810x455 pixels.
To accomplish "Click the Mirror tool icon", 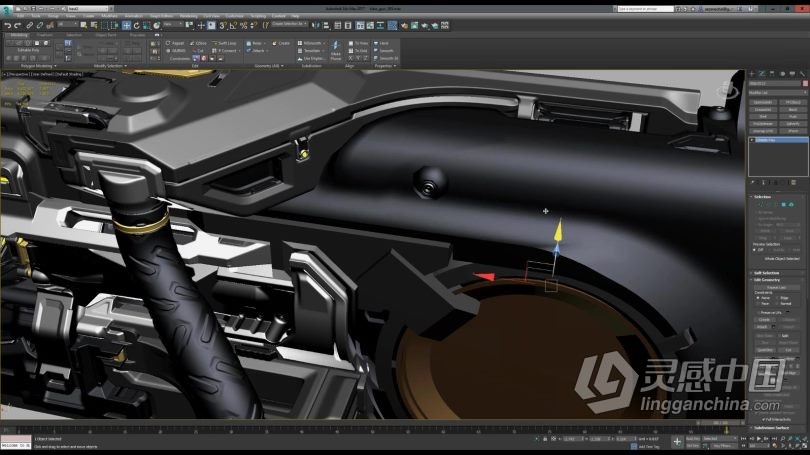I will (316, 25).
